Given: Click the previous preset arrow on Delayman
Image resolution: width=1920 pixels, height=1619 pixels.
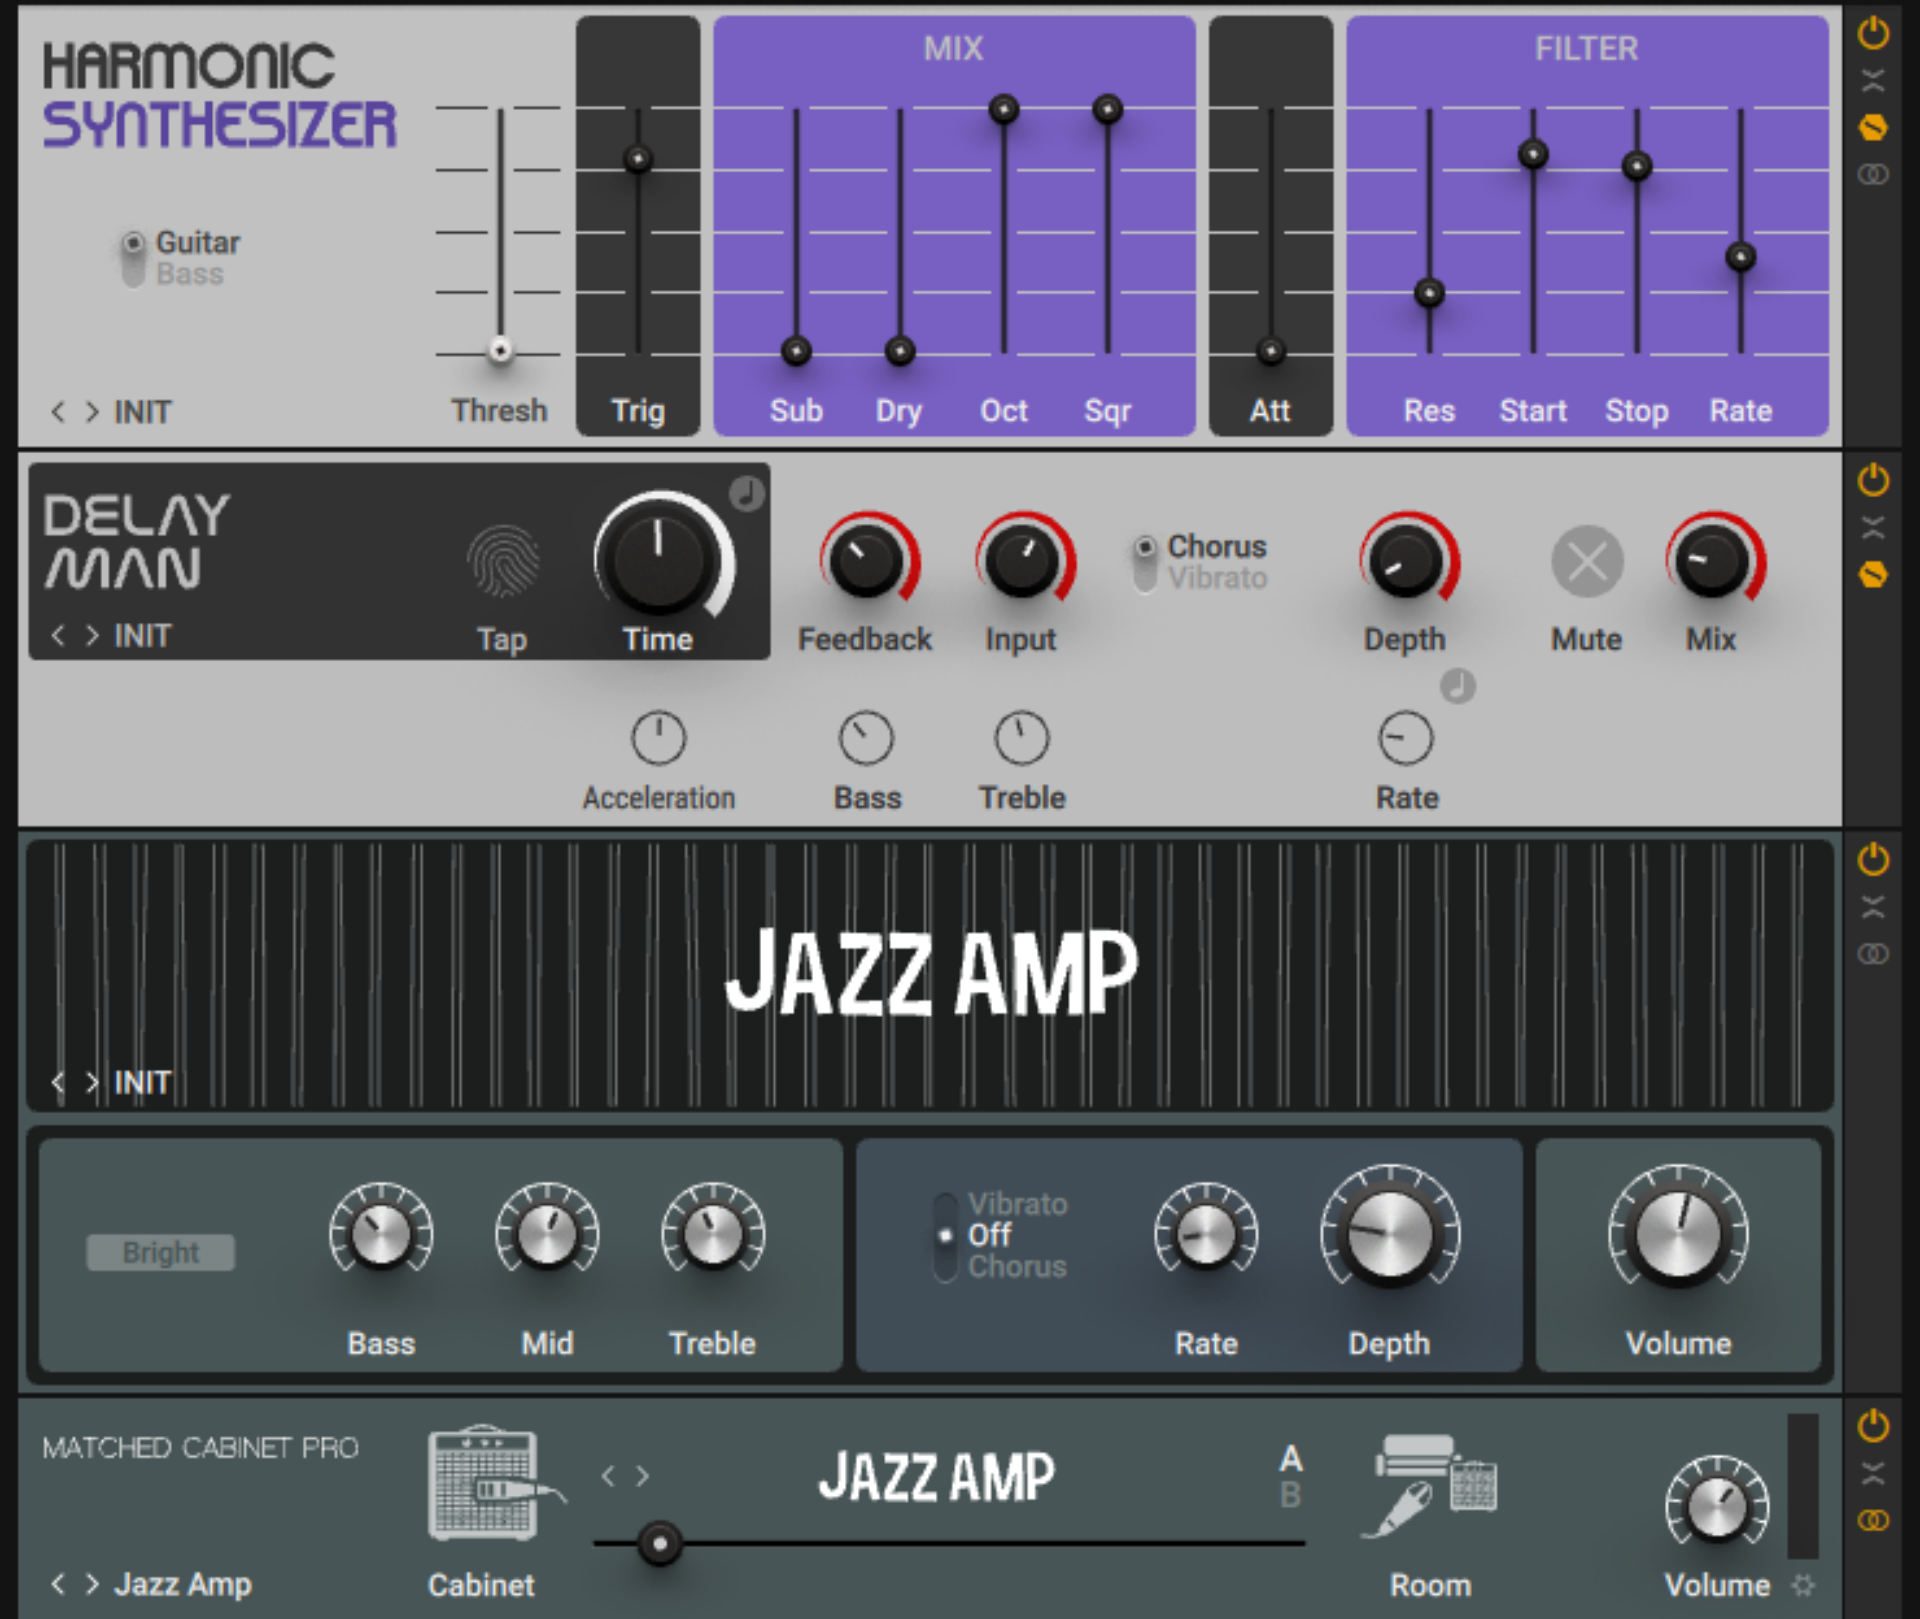Looking at the screenshot, I should pos(60,635).
